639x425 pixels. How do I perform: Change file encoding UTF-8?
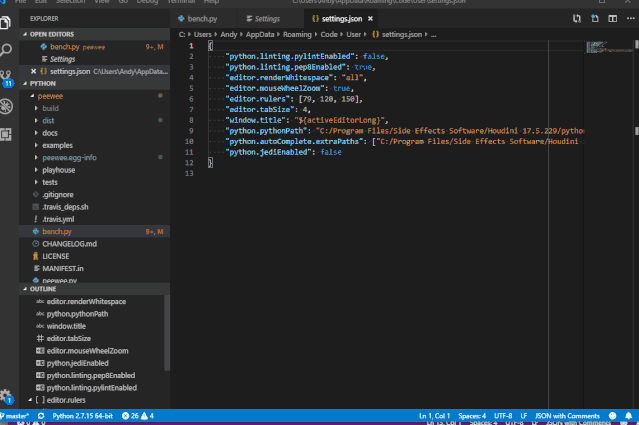click(x=503, y=416)
